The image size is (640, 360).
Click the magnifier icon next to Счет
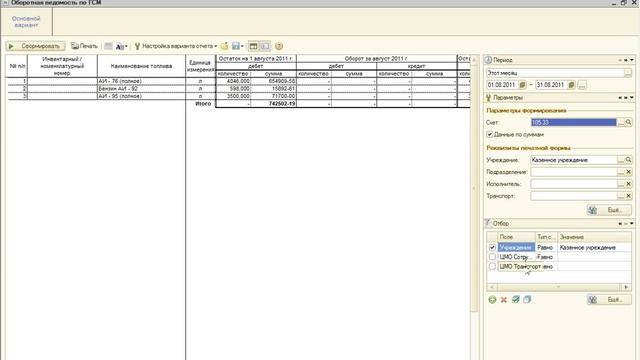[x=629, y=122]
